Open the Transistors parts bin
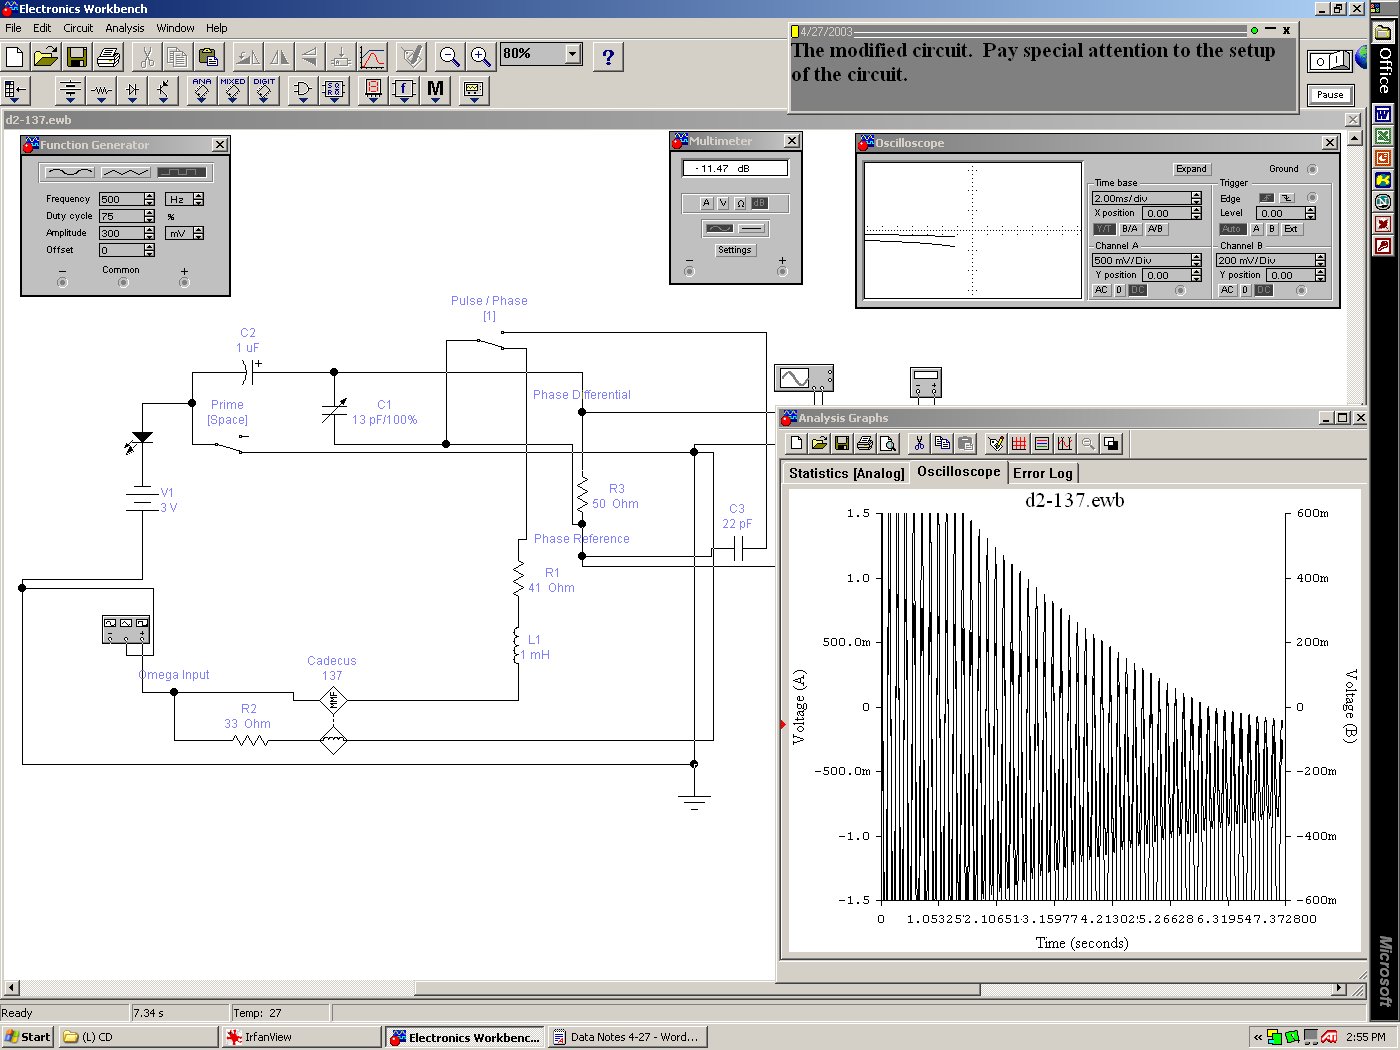The image size is (1400, 1050). (163, 91)
